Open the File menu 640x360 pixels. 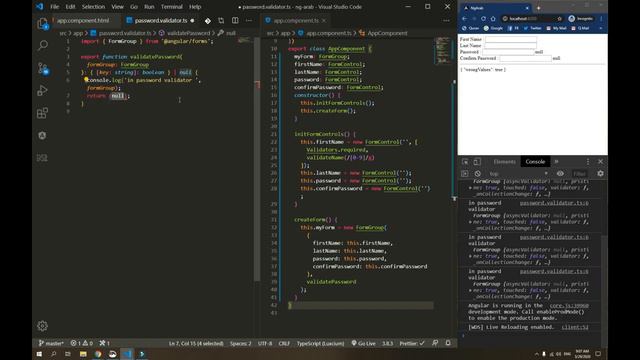click(x=54, y=7)
